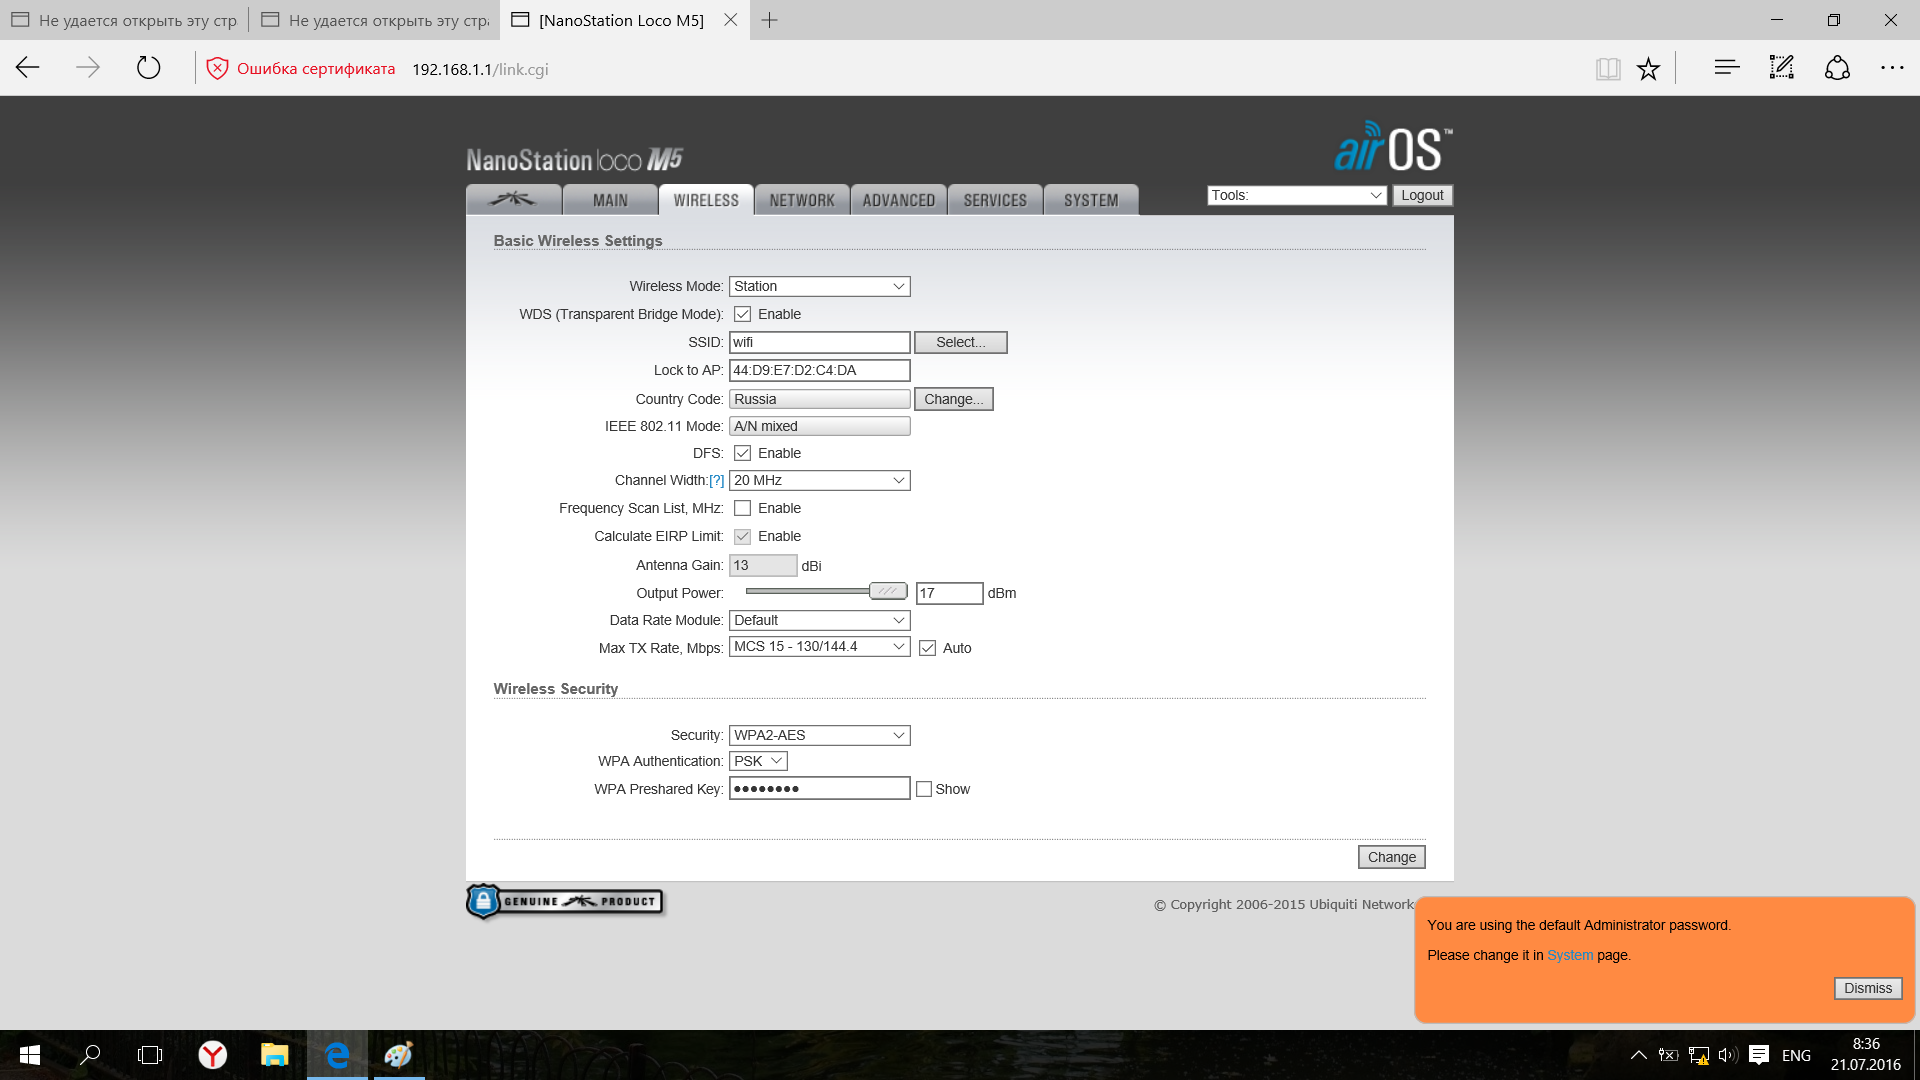Click the web note pen icon
This screenshot has width=1920, height=1080.
1781,68
